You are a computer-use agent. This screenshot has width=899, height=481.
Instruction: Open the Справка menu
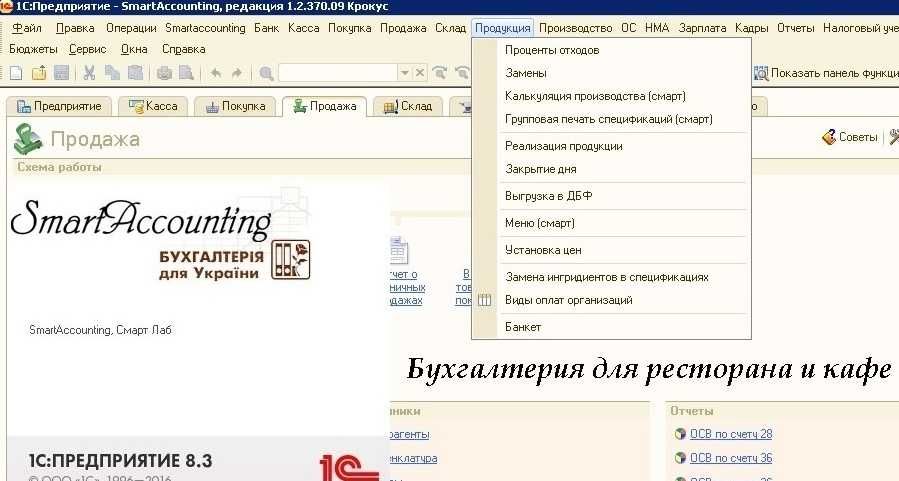(x=183, y=49)
